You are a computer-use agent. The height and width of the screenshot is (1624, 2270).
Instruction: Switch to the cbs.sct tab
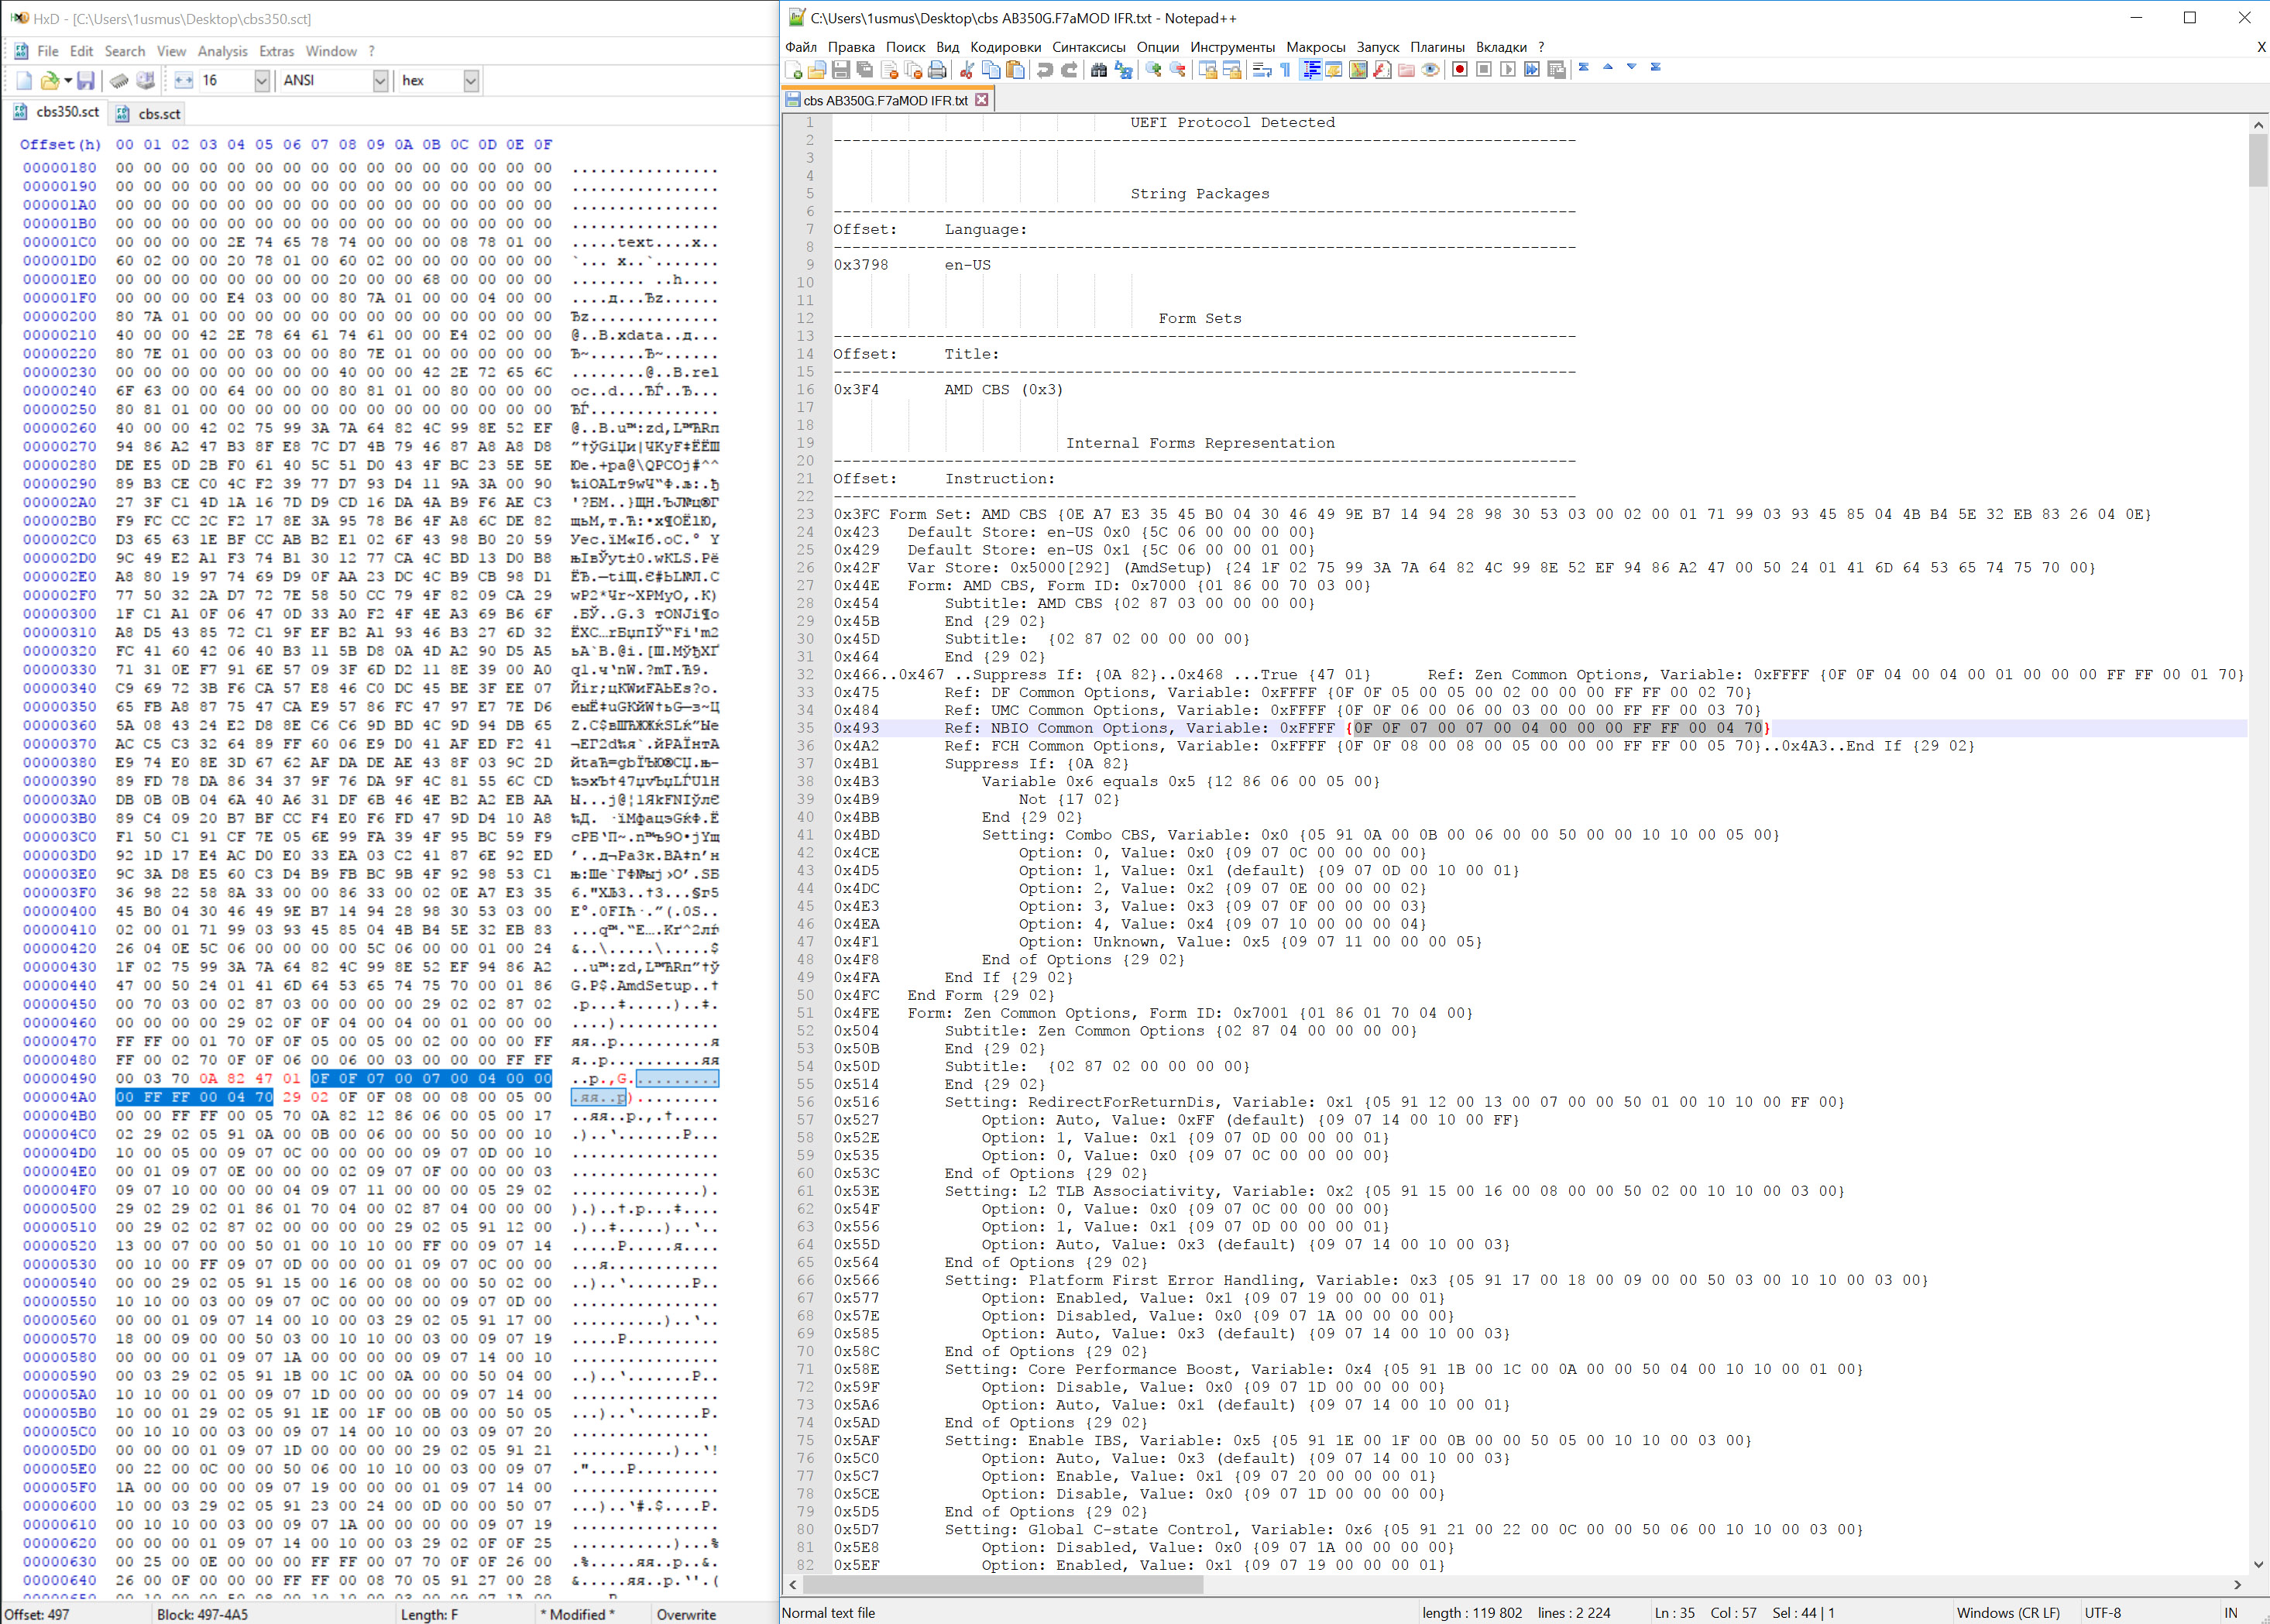tap(158, 114)
